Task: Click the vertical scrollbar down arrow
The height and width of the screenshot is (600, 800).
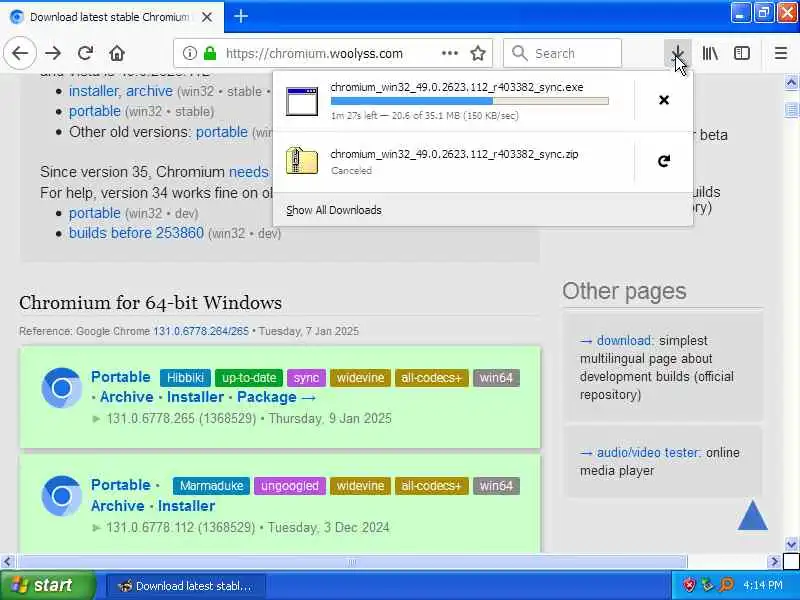Action: [791, 544]
